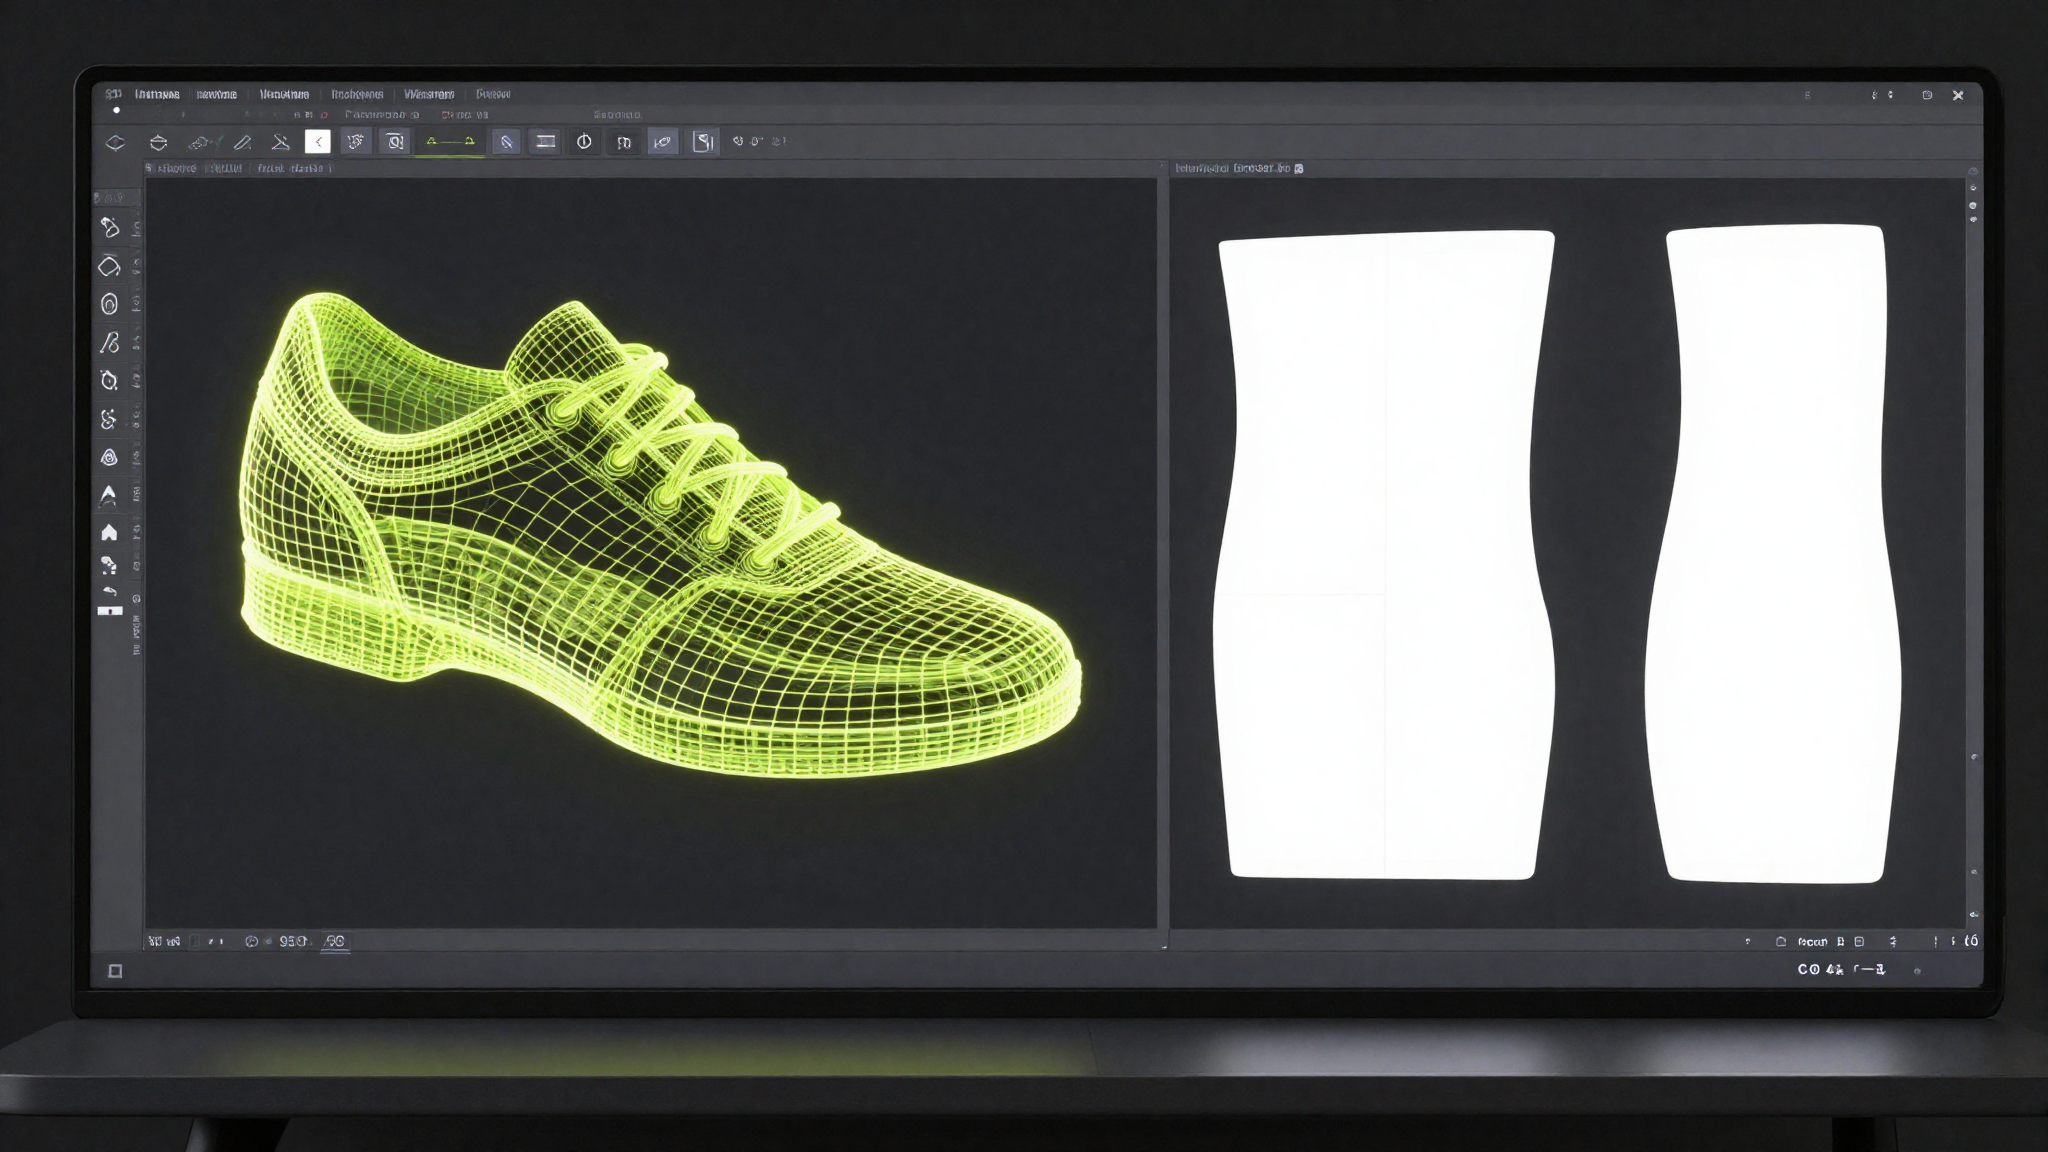Select the checkered fill tool in the left sidebar
The image size is (2048, 1152).
pyautogui.click(x=109, y=566)
